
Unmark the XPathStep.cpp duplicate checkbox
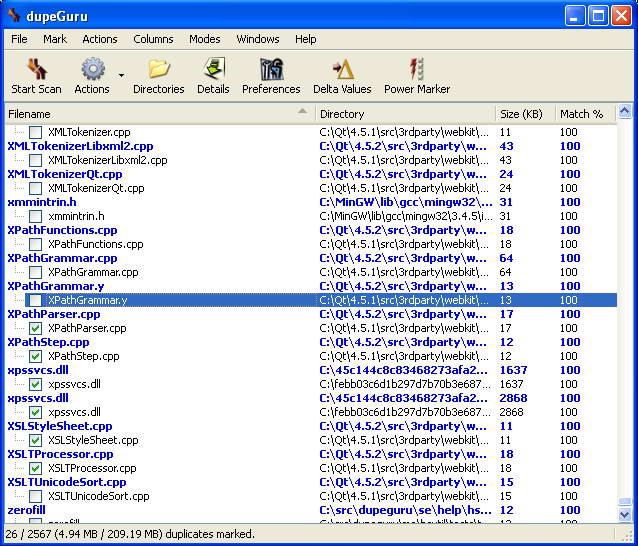click(x=35, y=356)
